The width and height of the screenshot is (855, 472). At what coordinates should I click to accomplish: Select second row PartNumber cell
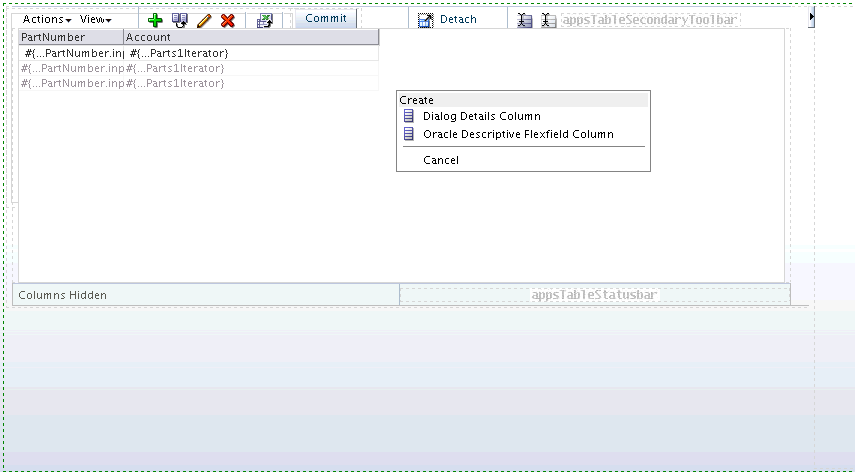(x=73, y=68)
